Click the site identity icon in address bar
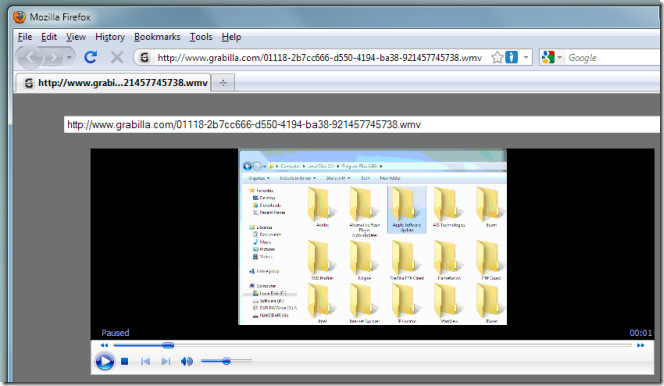The image size is (664, 386). pos(144,57)
